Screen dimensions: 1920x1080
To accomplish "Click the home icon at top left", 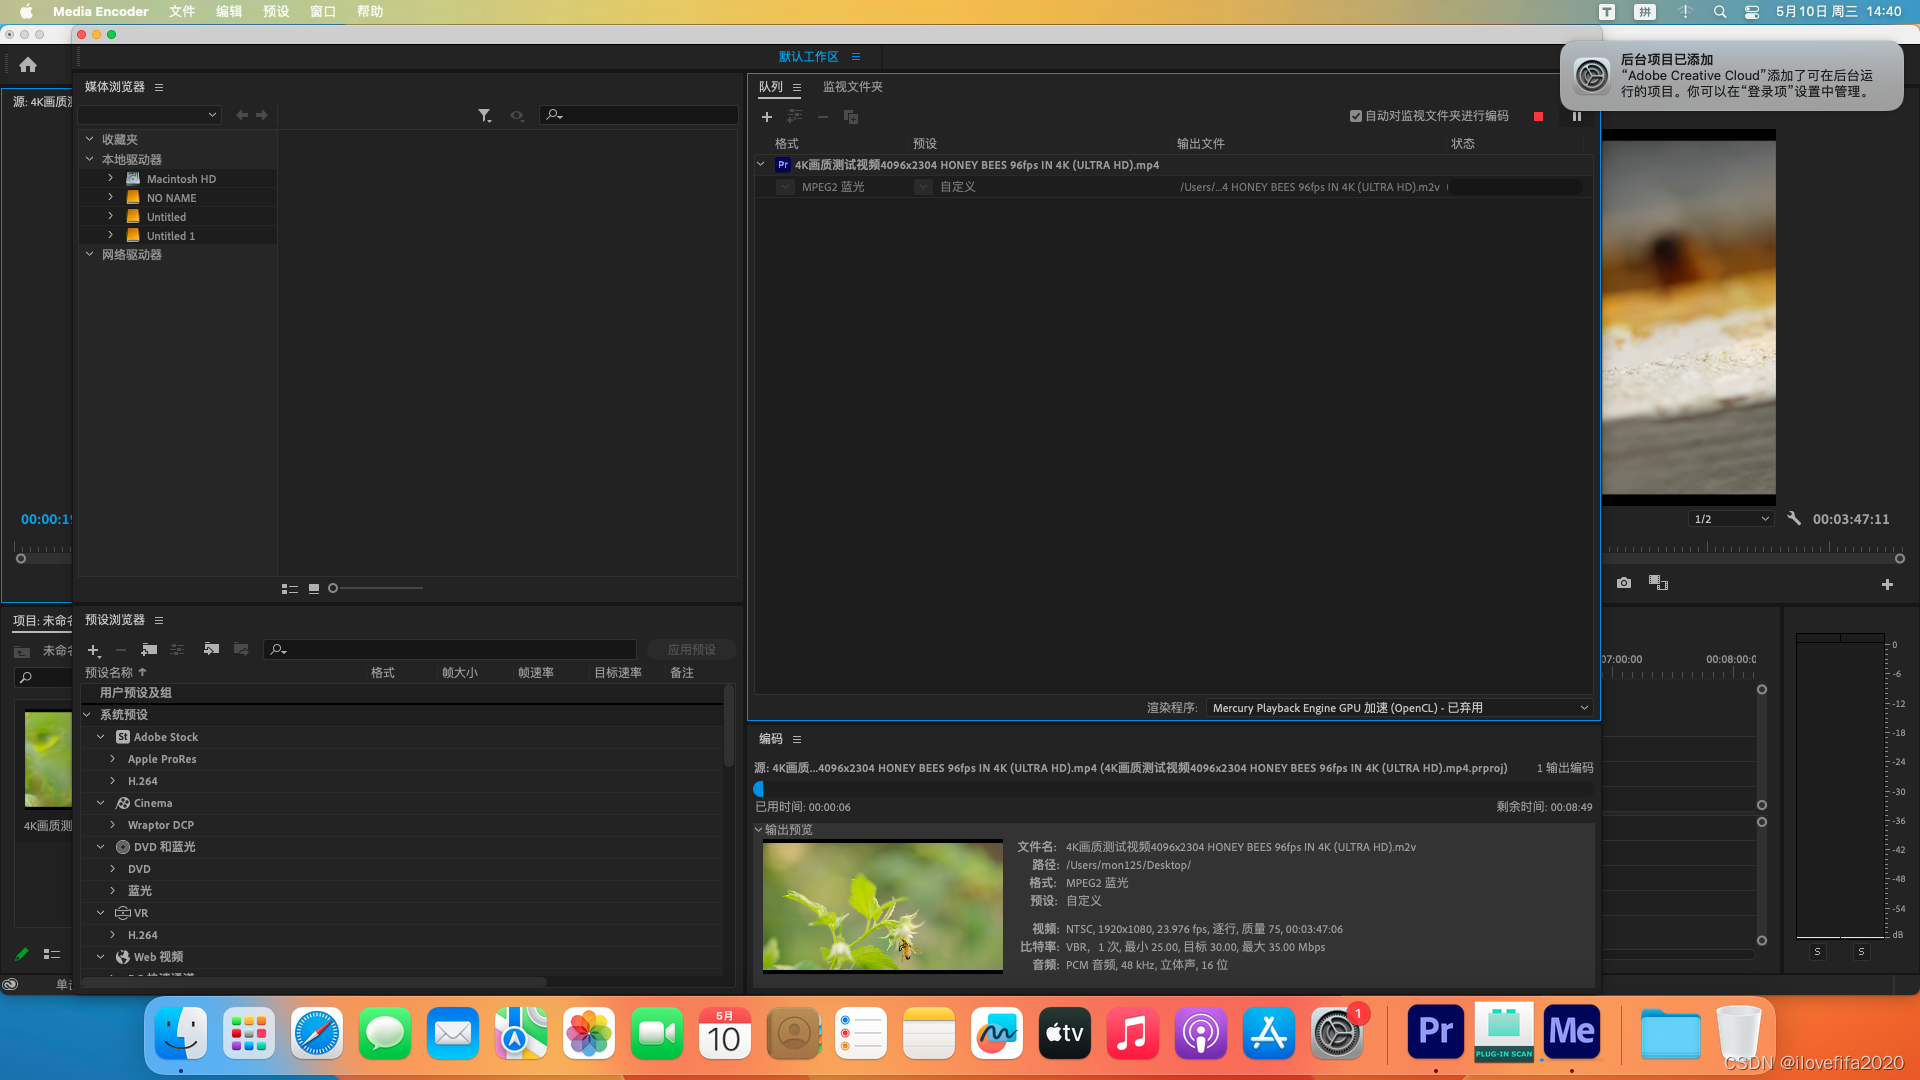I will (x=28, y=65).
